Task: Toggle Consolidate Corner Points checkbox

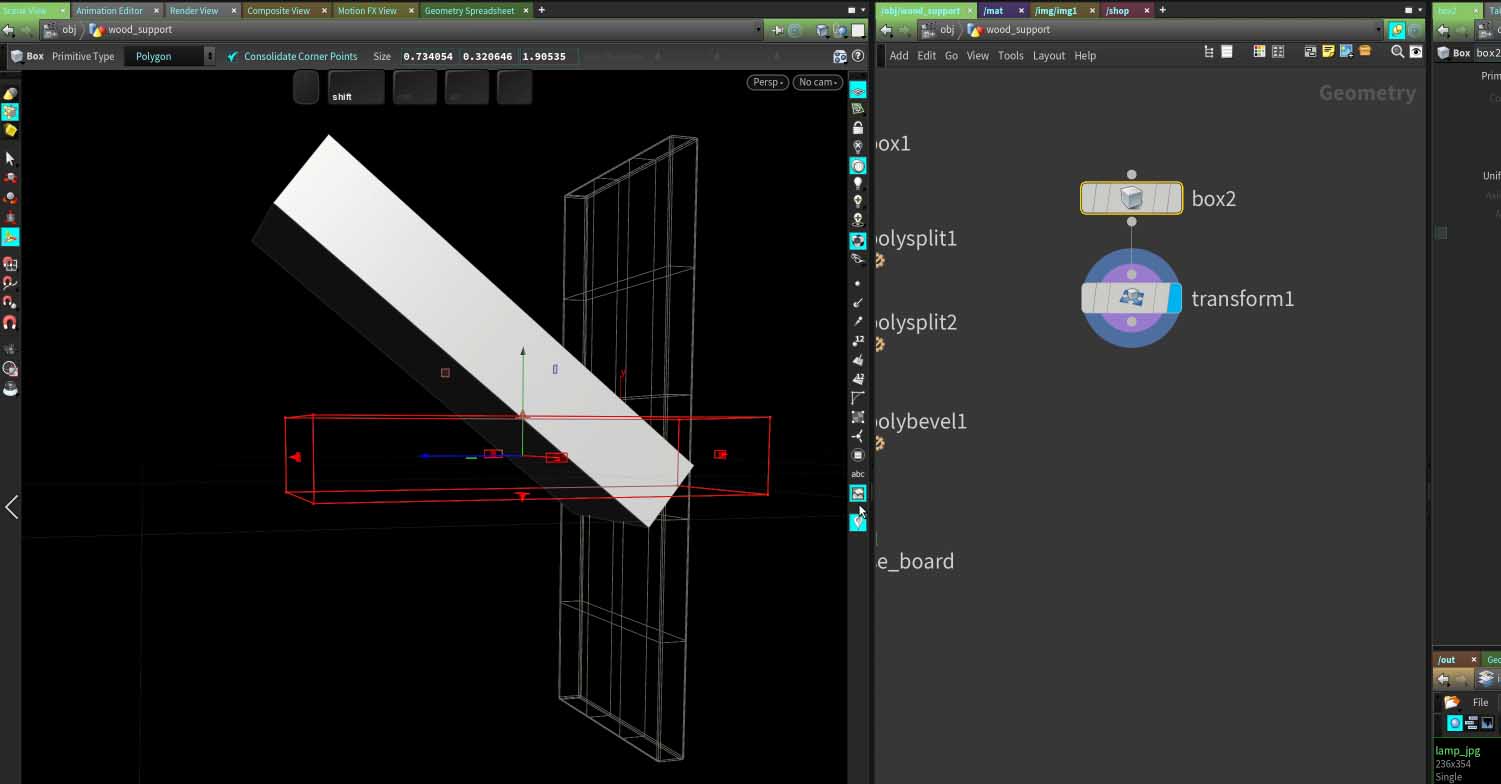Action: (x=233, y=56)
